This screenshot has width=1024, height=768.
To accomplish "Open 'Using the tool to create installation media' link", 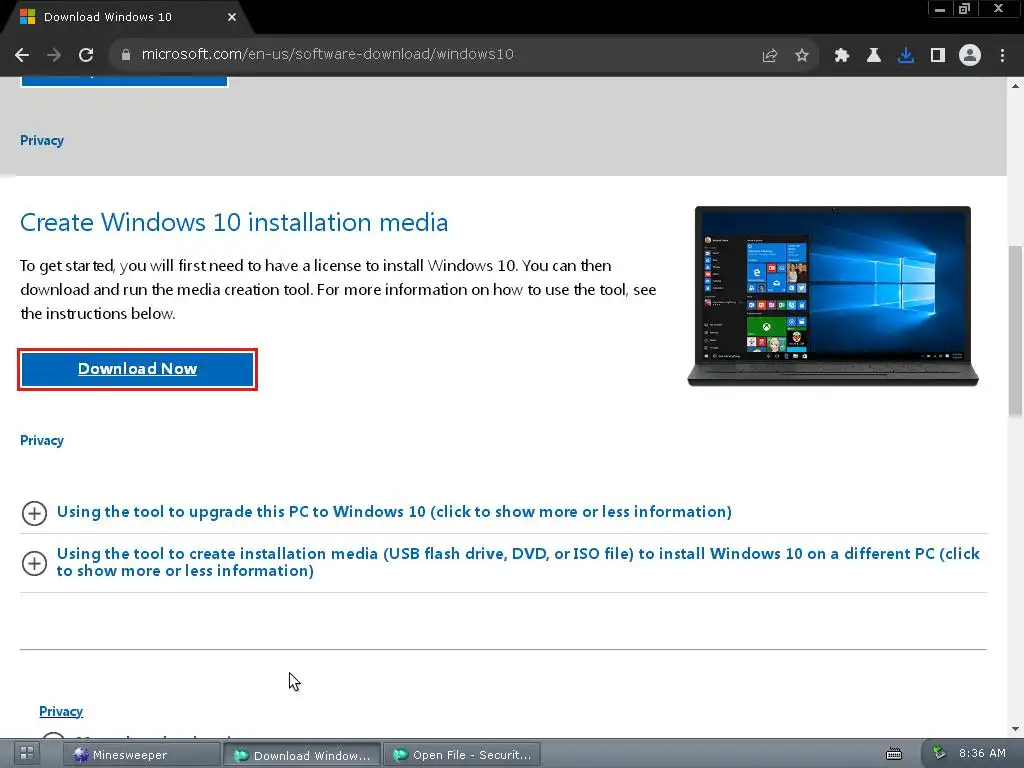I will tap(518, 562).
